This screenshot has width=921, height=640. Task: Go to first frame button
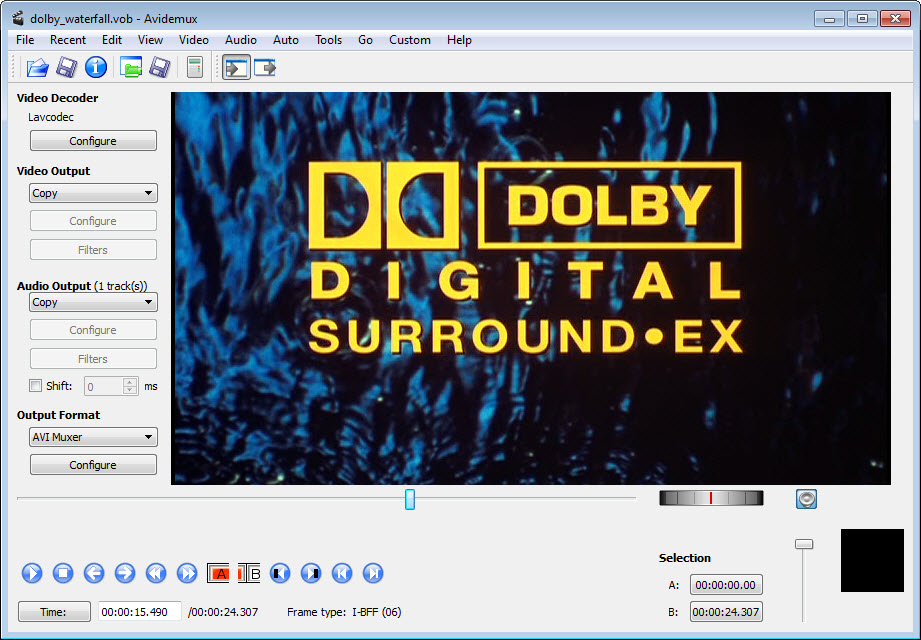(x=342, y=573)
